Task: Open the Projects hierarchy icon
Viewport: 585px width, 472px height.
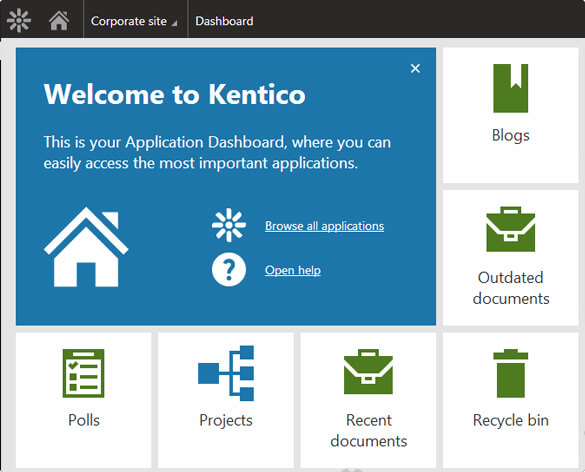Action: coord(226,373)
